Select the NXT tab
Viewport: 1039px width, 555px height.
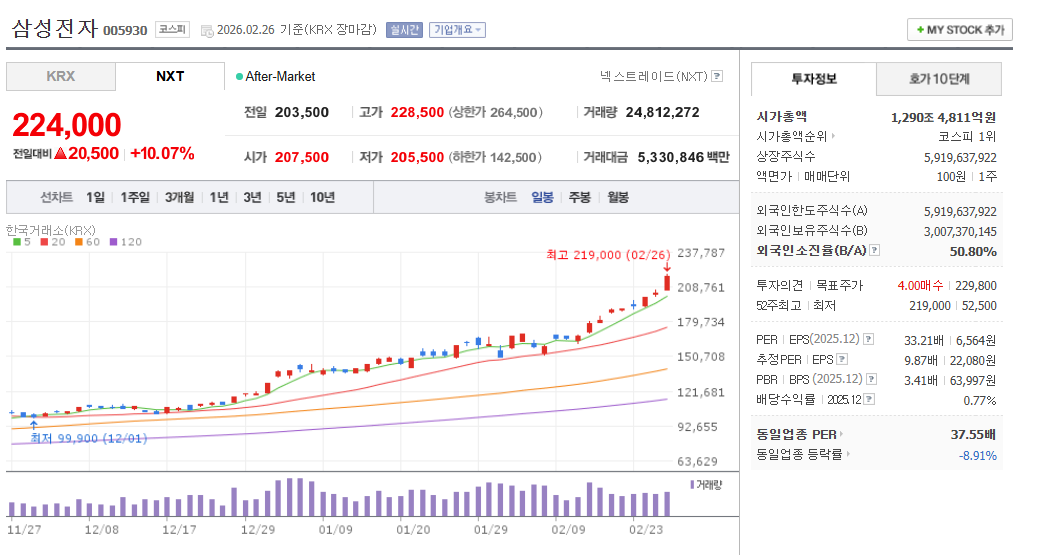[170, 76]
